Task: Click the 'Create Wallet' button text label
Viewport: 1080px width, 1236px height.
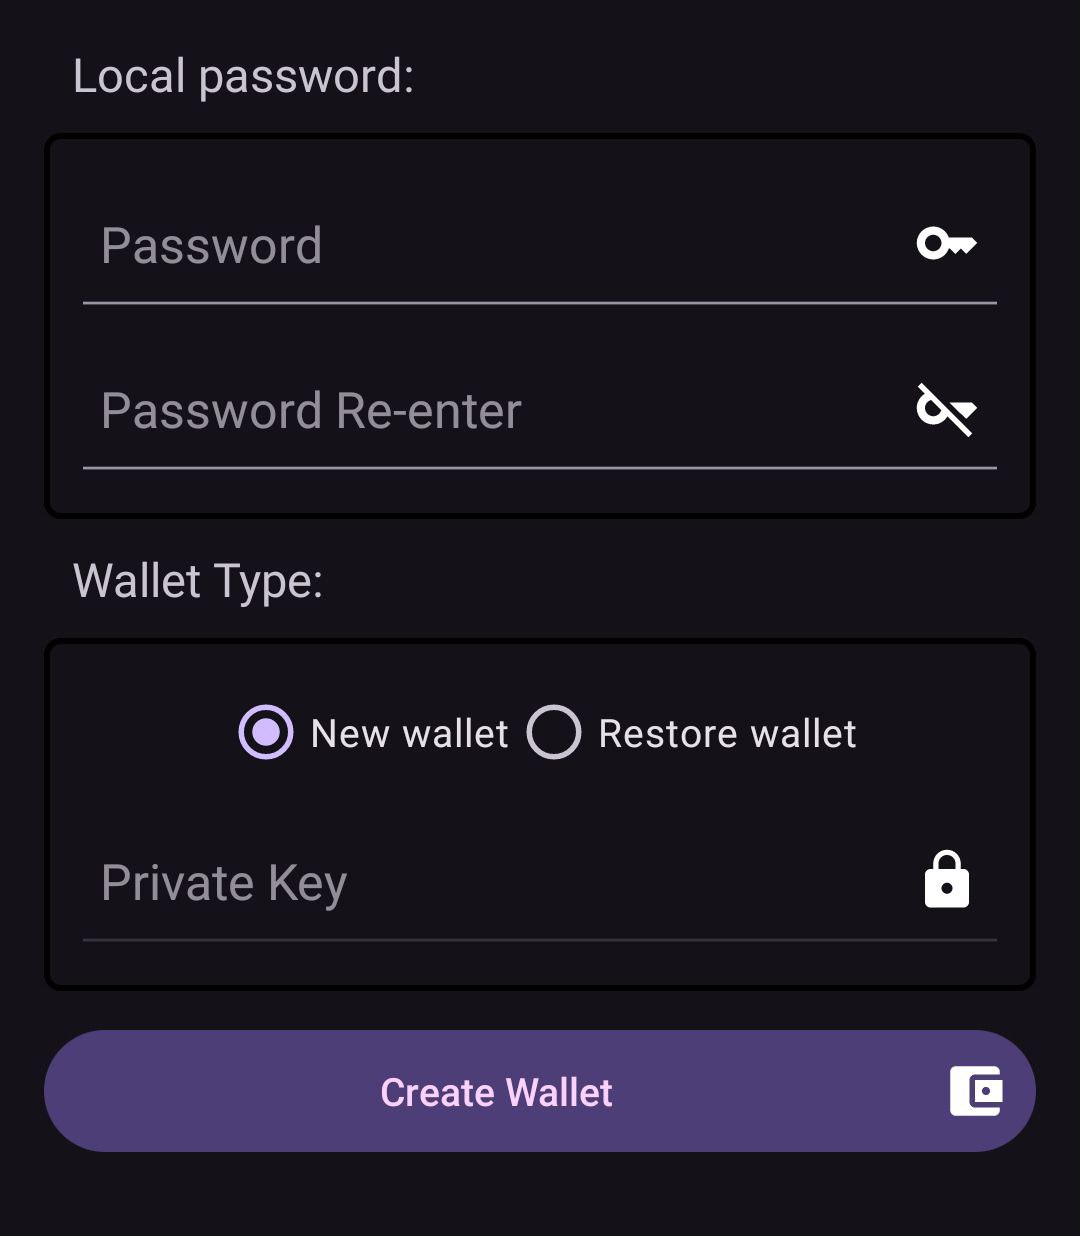Action: [497, 1092]
